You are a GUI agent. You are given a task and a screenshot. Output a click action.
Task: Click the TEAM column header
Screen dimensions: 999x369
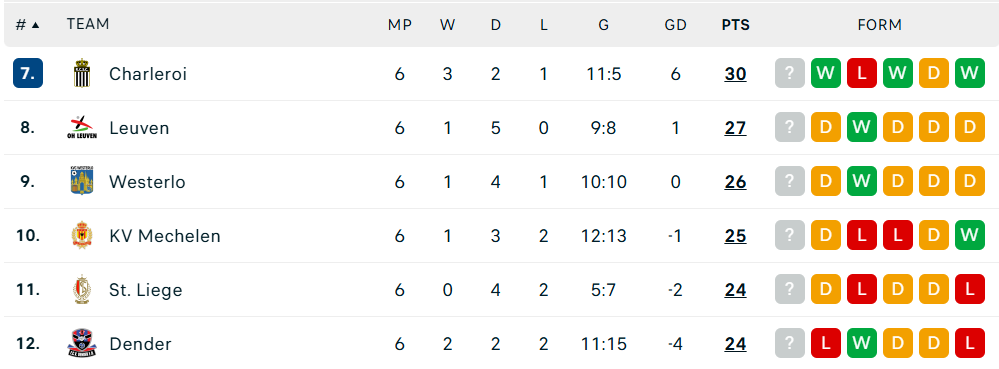pos(88,24)
